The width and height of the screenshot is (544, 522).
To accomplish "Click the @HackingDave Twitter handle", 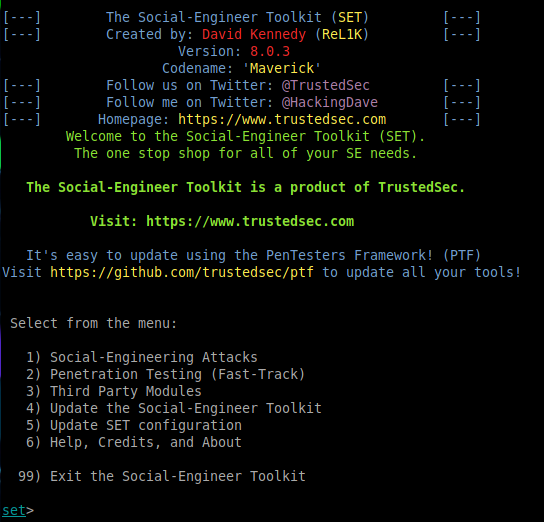I will tap(330, 103).
